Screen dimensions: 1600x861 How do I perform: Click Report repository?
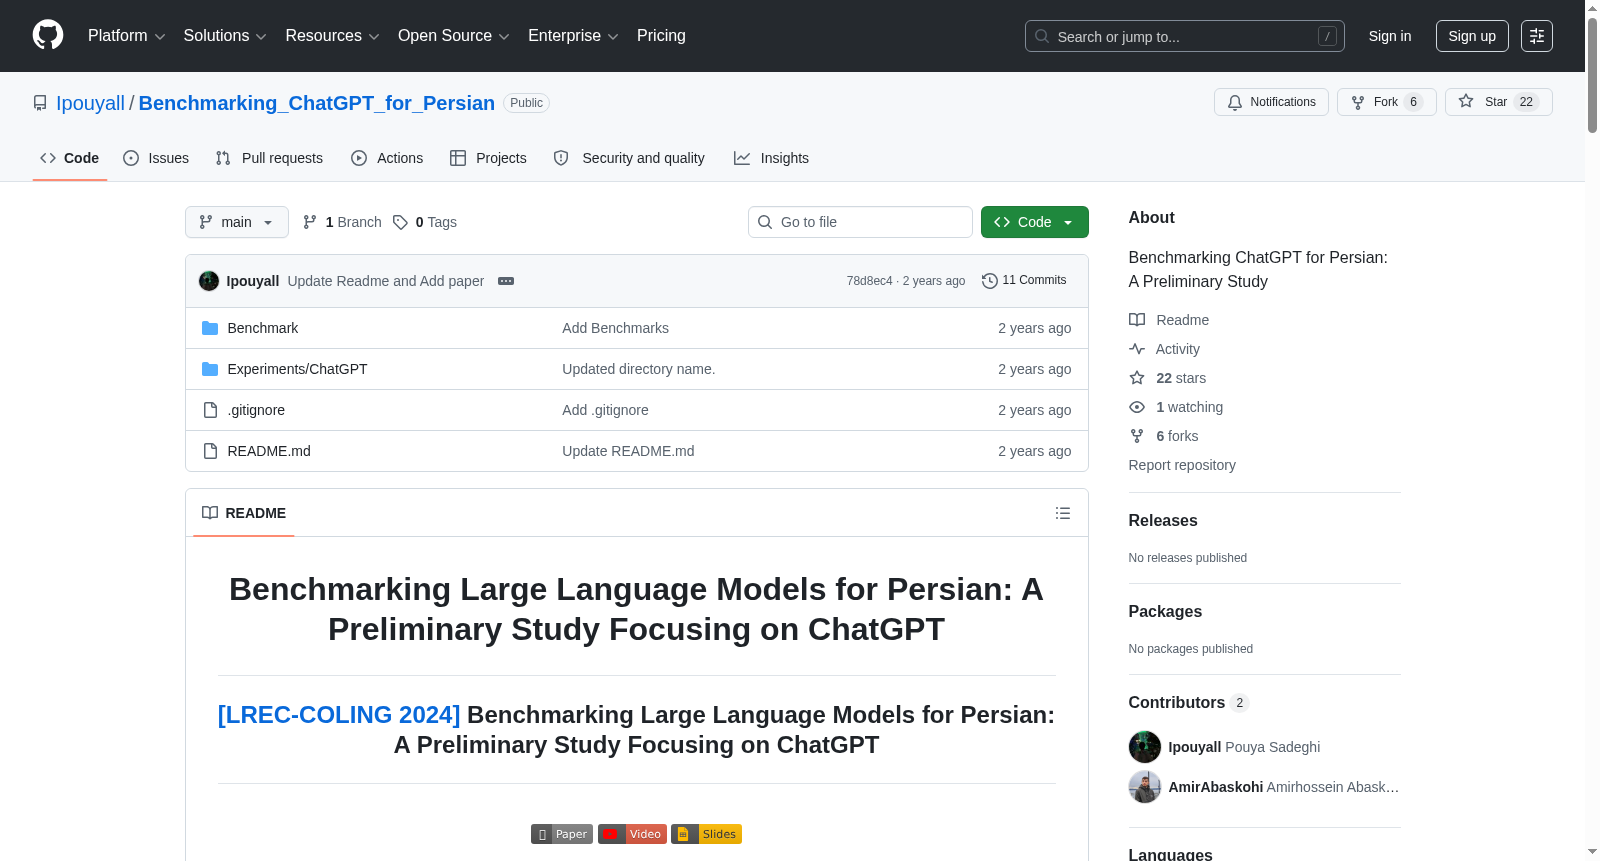point(1182,465)
